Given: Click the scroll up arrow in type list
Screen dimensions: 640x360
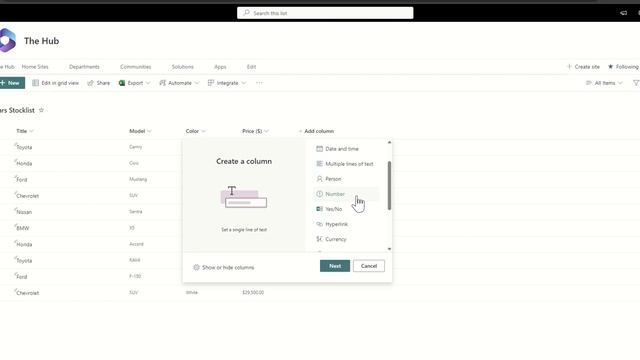Looking at the screenshot, I should 389,142.
